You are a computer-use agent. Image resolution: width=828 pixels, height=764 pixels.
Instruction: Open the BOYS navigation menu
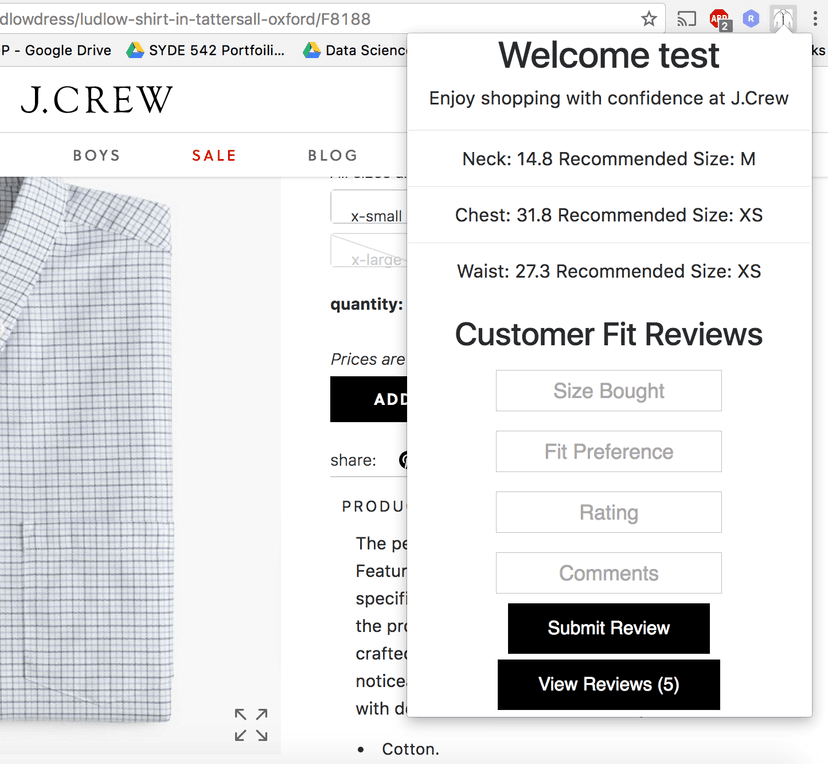point(96,155)
